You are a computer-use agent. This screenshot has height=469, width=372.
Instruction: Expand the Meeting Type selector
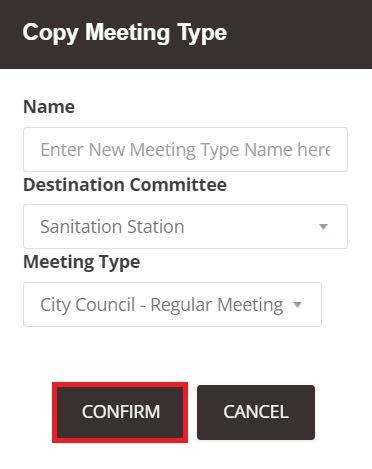pyautogui.click(x=172, y=304)
